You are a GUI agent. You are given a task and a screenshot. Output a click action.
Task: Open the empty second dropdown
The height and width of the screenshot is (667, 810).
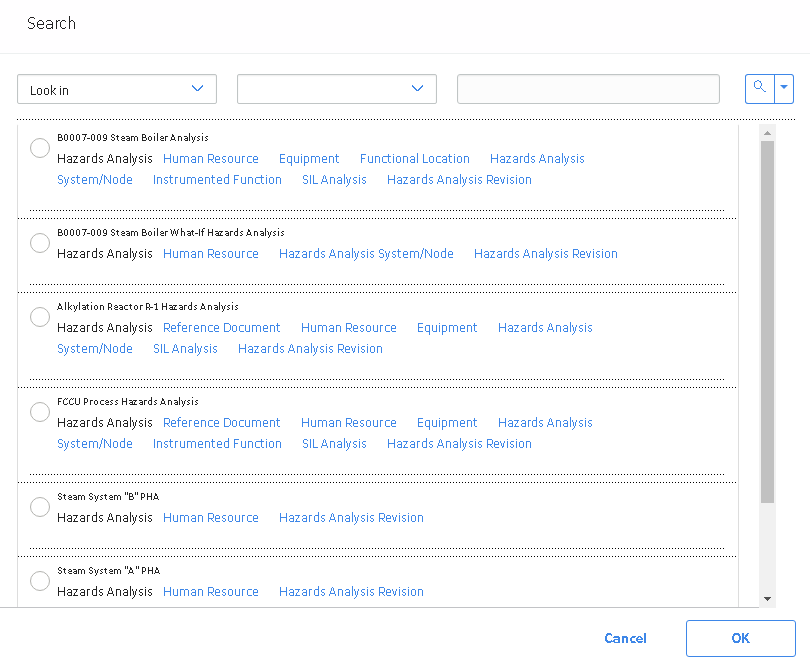pos(337,89)
